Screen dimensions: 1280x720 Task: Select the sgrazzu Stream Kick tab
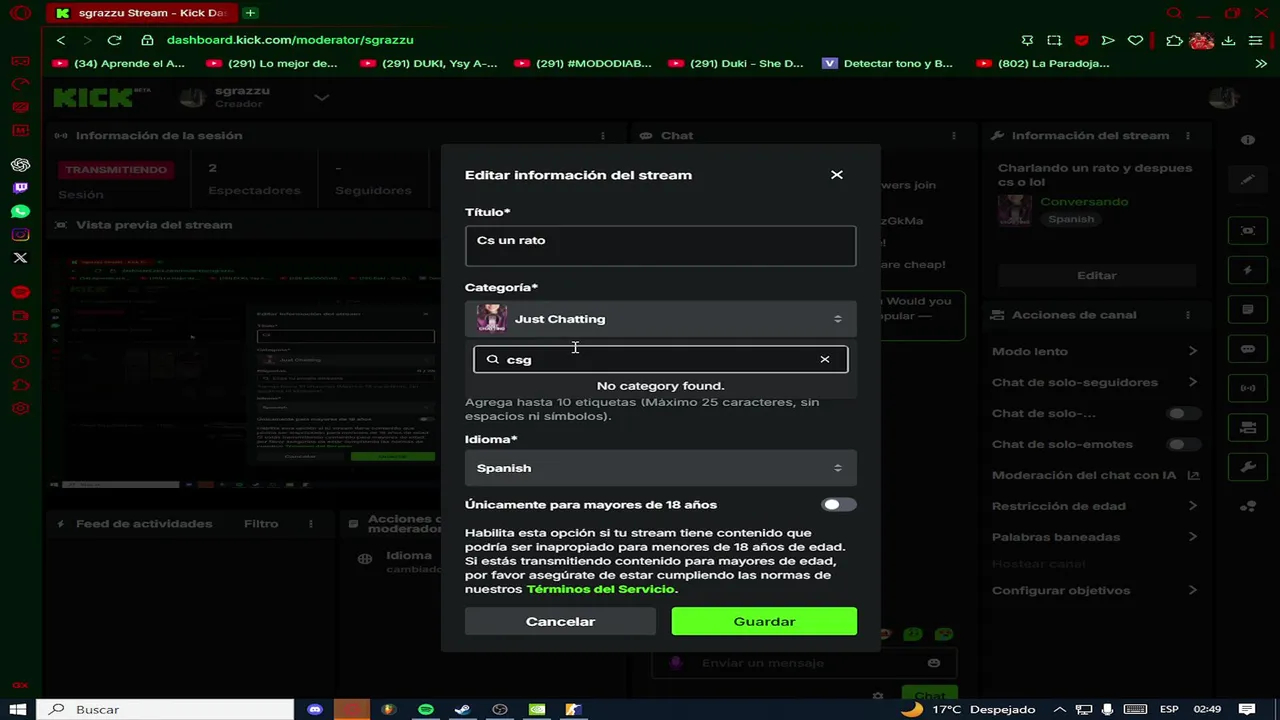point(142,13)
